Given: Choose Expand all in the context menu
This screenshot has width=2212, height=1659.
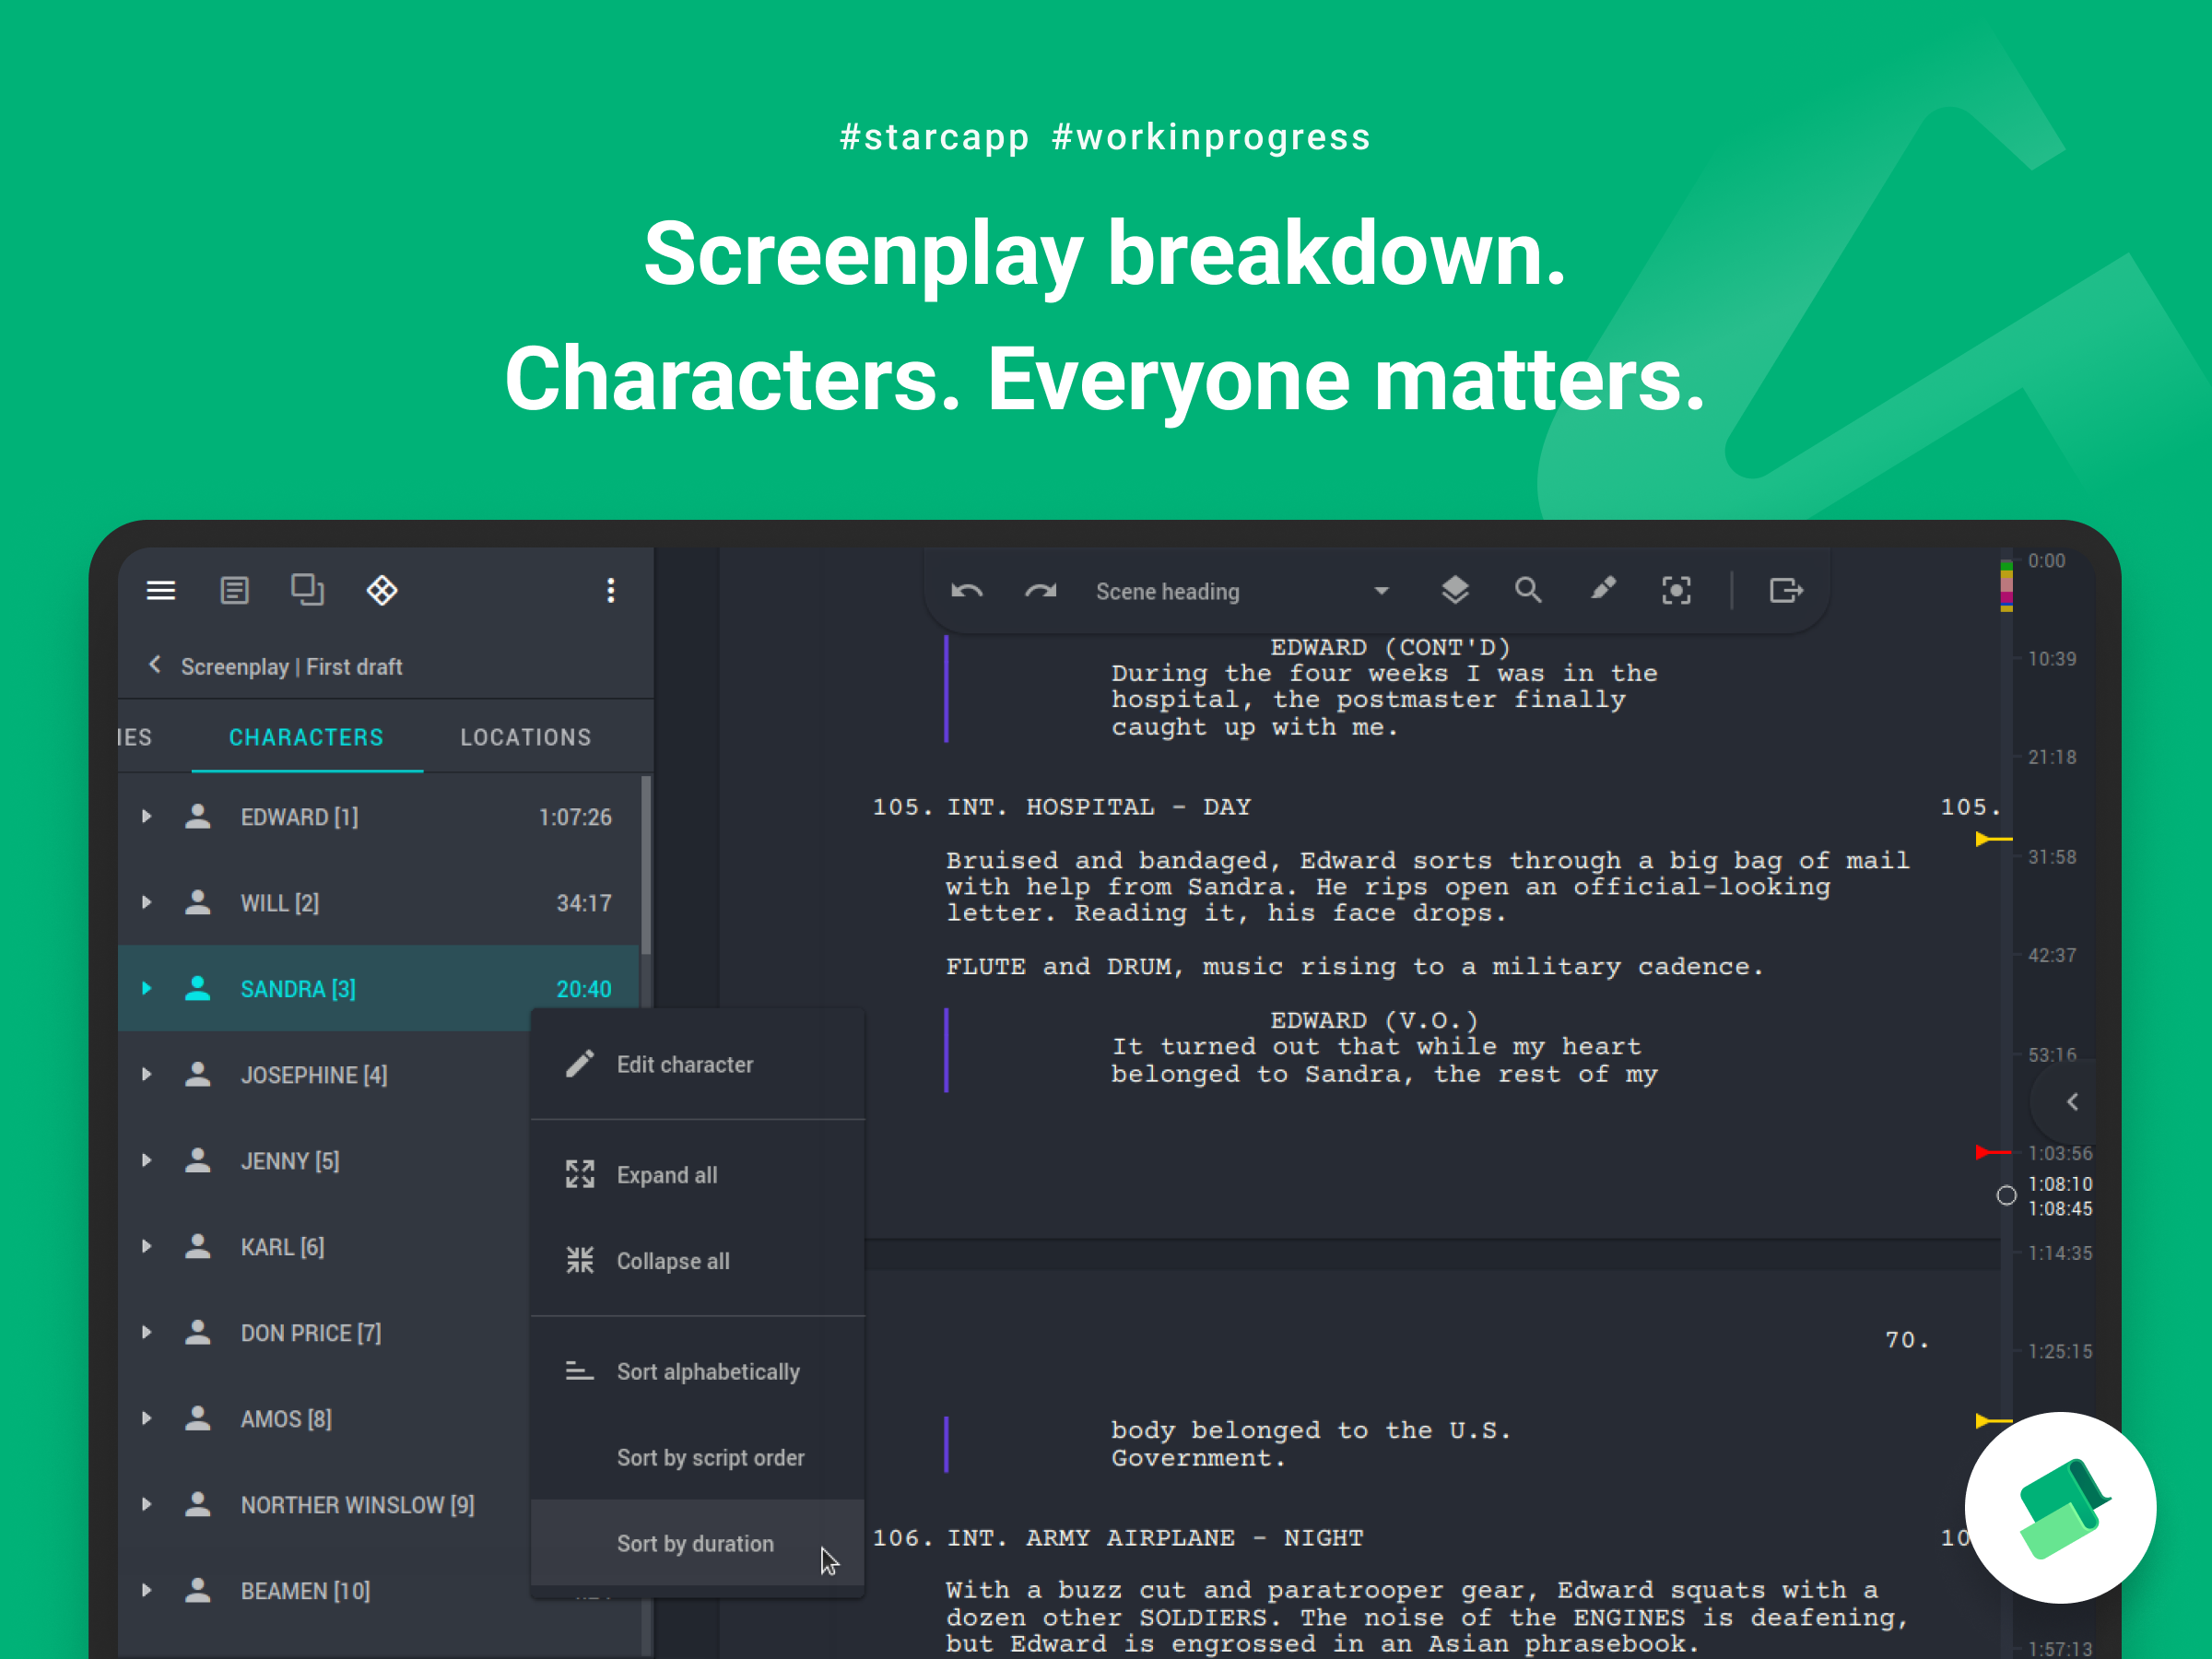Looking at the screenshot, I should click(x=697, y=1175).
